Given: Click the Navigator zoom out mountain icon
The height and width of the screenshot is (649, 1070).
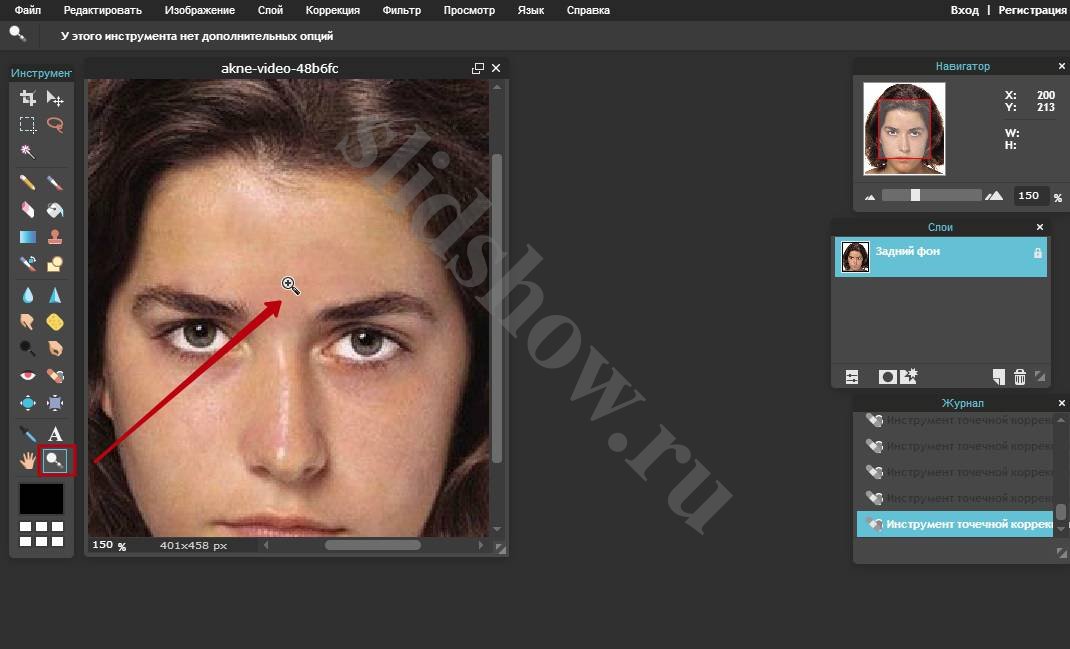Looking at the screenshot, I should [x=870, y=197].
